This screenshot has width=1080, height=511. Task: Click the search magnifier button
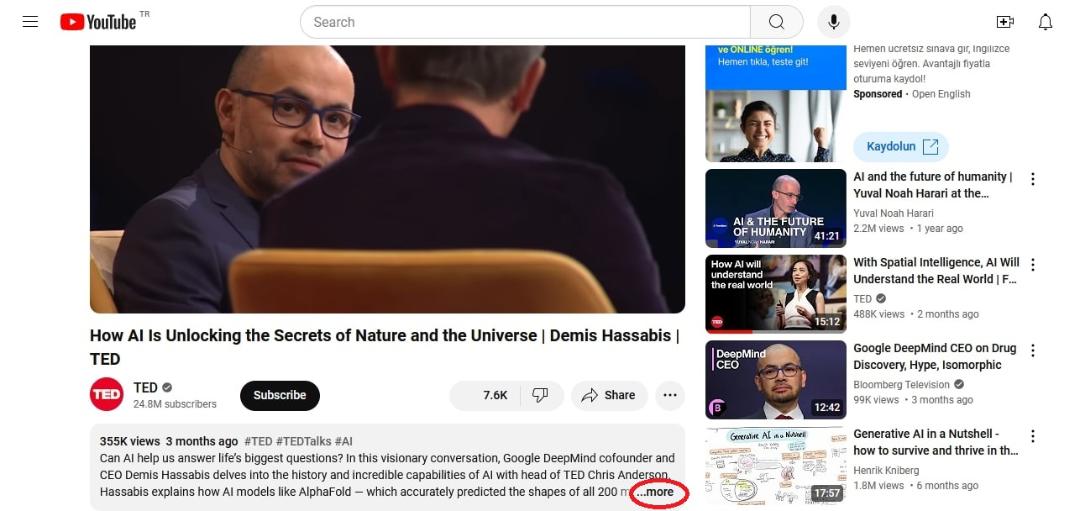click(x=776, y=22)
